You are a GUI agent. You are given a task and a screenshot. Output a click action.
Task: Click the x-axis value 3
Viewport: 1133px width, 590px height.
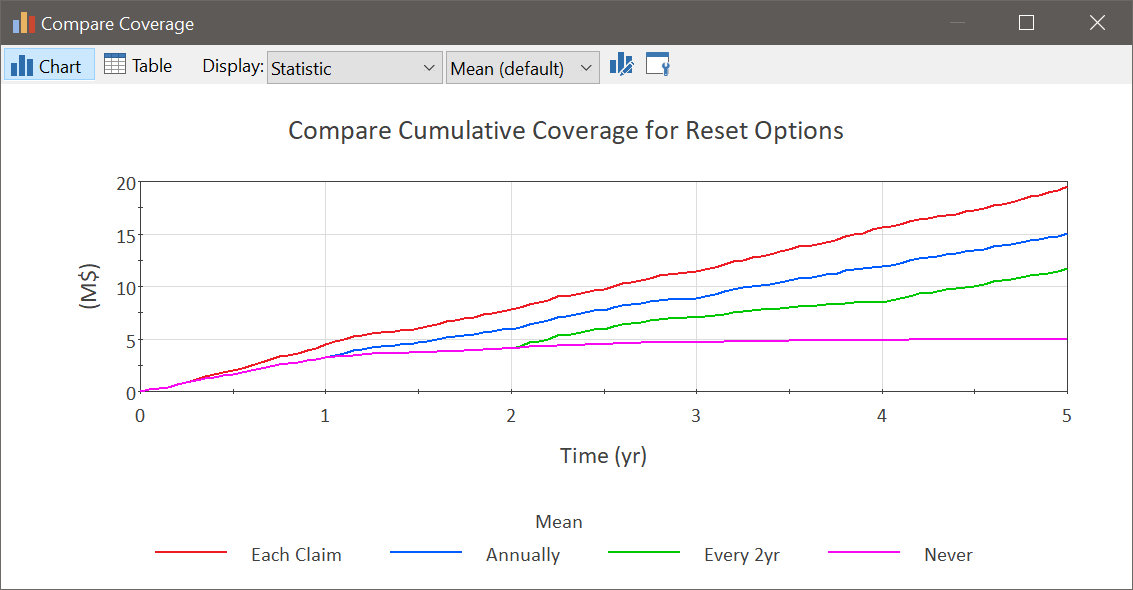pyautogui.click(x=696, y=416)
